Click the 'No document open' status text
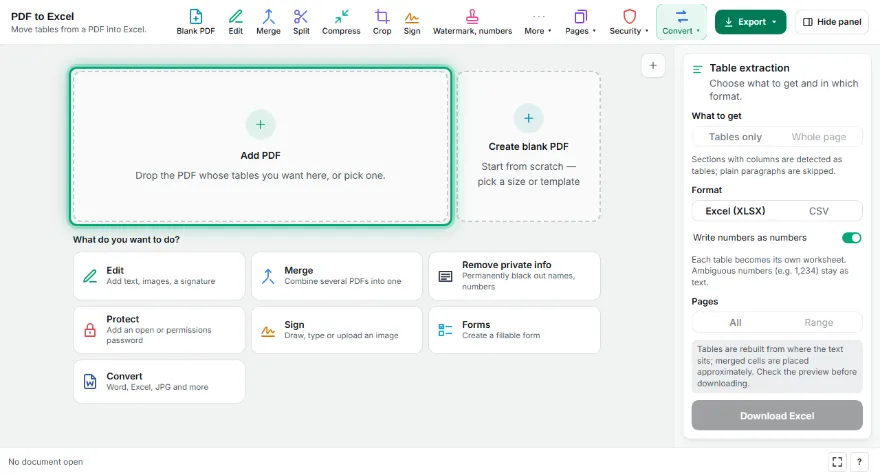This screenshot has width=880, height=475. point(45,462)
